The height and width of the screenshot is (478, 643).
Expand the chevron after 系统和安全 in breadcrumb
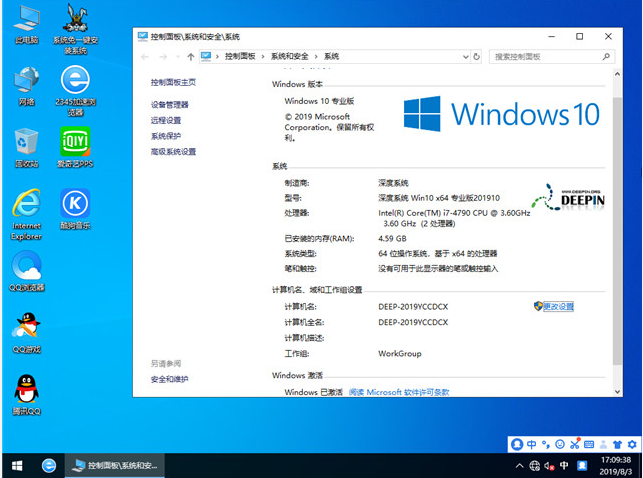pos(317,56)
